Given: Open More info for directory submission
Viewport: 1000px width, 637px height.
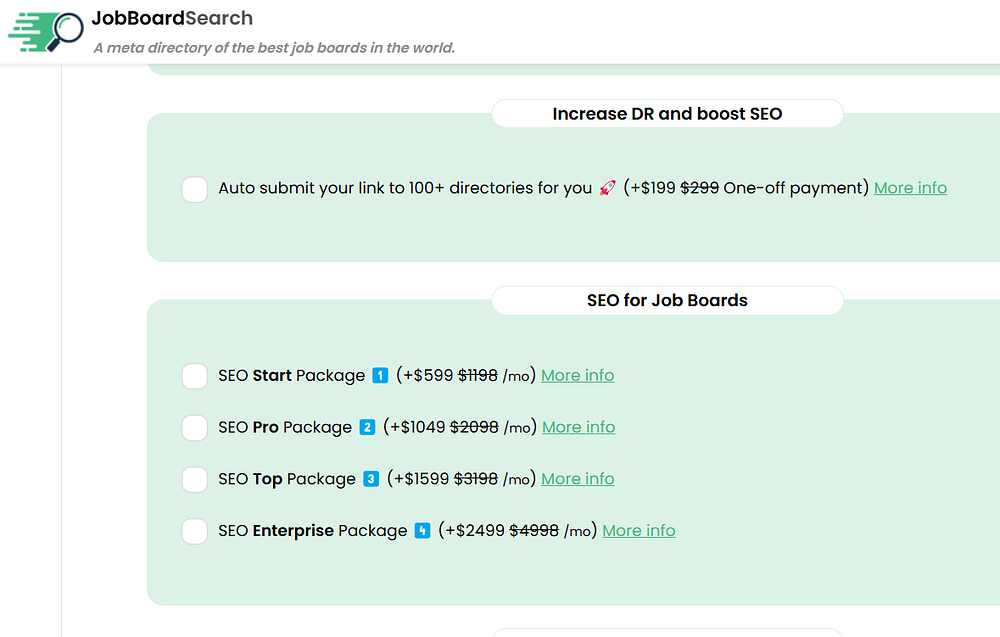Looking at the screenshot, I should click(910, 188).
